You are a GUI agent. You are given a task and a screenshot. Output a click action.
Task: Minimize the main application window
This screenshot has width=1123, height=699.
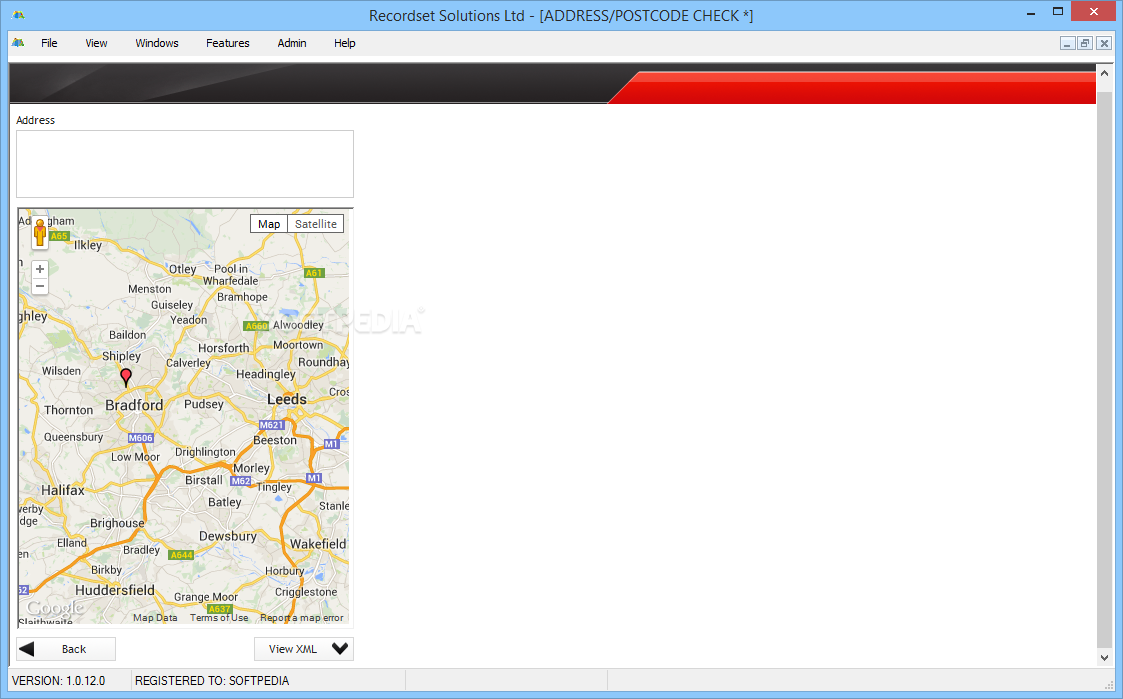pos(1031,13)
